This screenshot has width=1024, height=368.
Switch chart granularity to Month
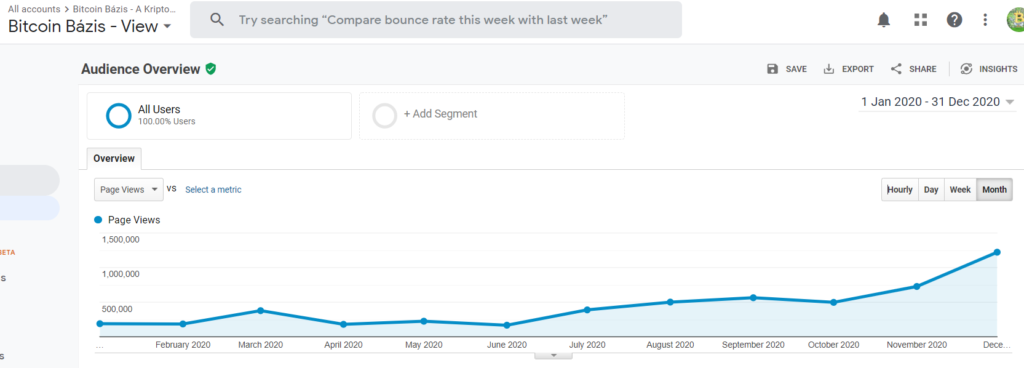pyautogui.click(x=995, y=189)
